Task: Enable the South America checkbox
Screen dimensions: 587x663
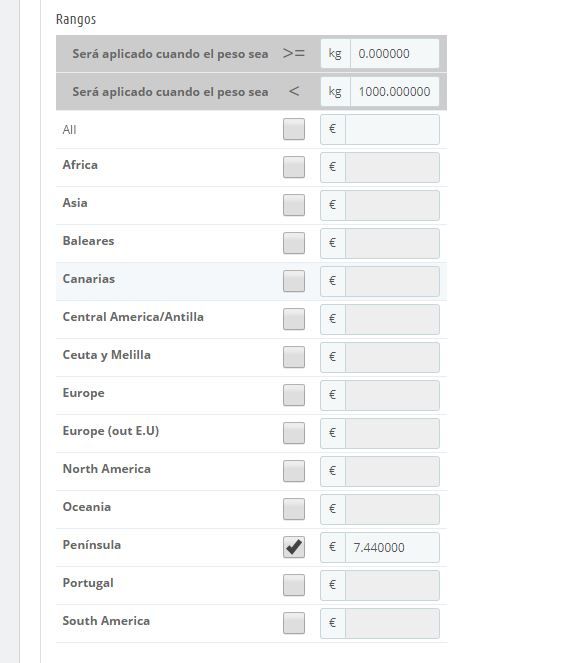Action: pyautogui.click(x=294, y=623)
